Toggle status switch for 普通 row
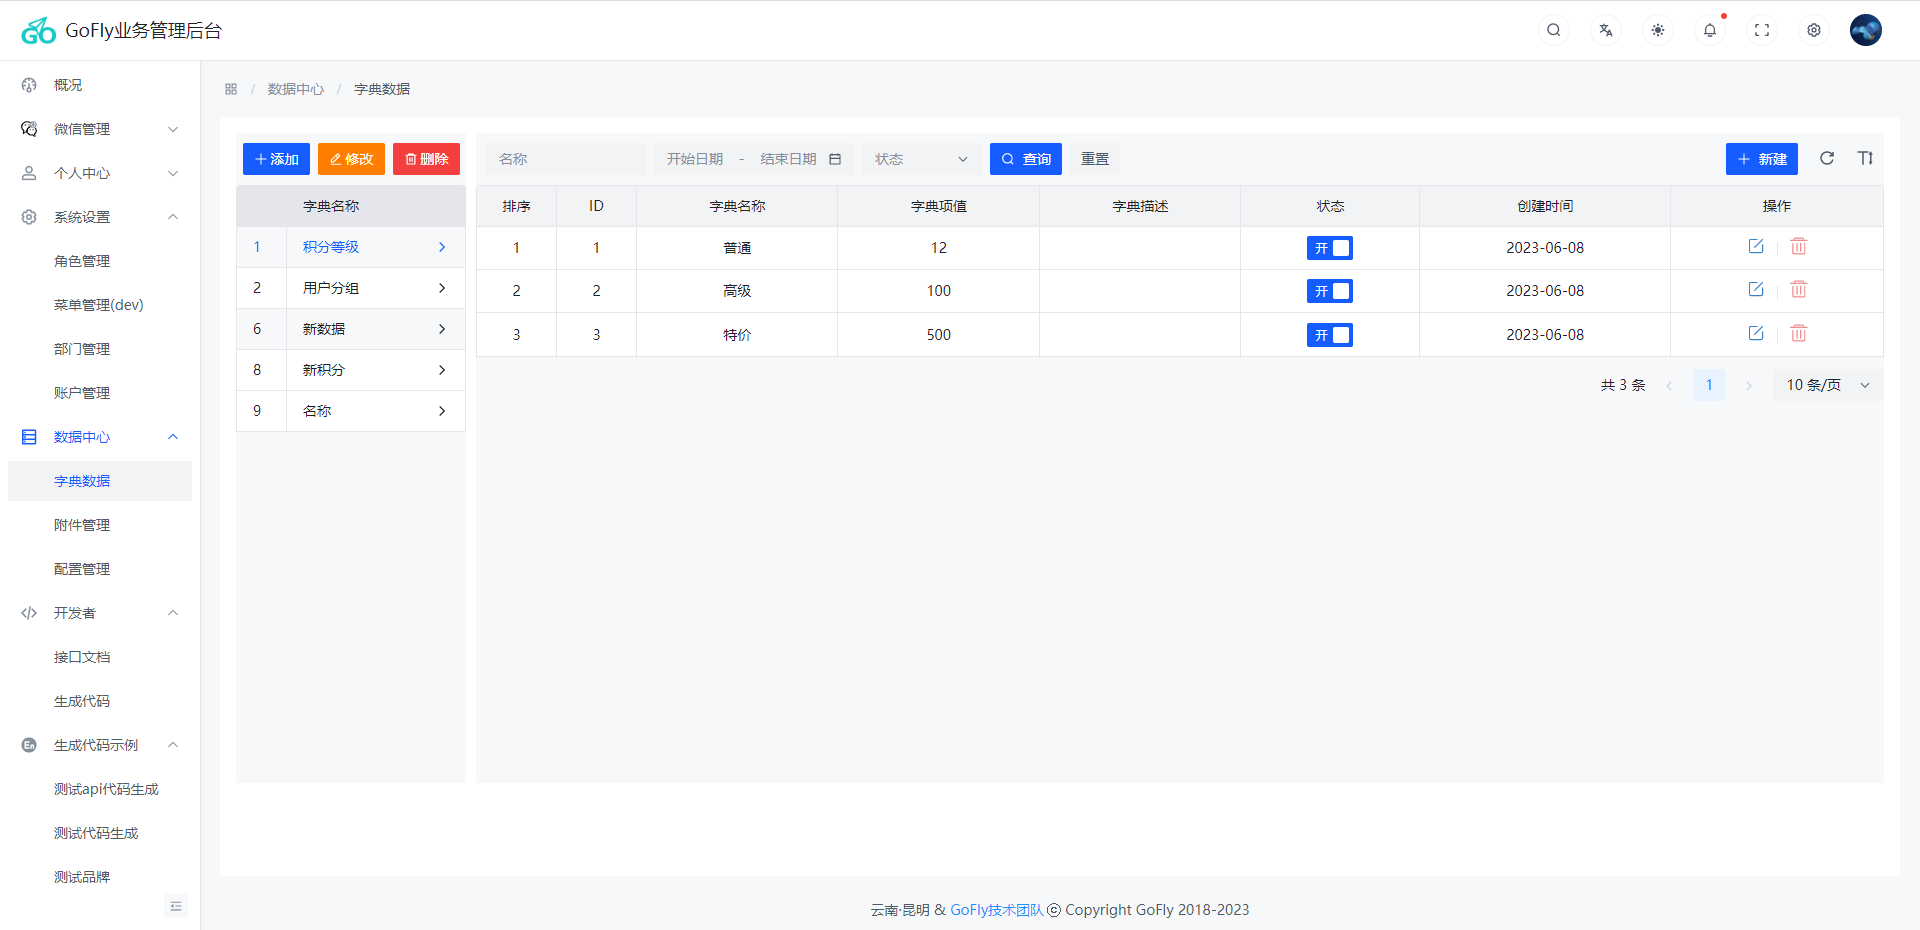 pyautogui.click(x=1329, y=248)
